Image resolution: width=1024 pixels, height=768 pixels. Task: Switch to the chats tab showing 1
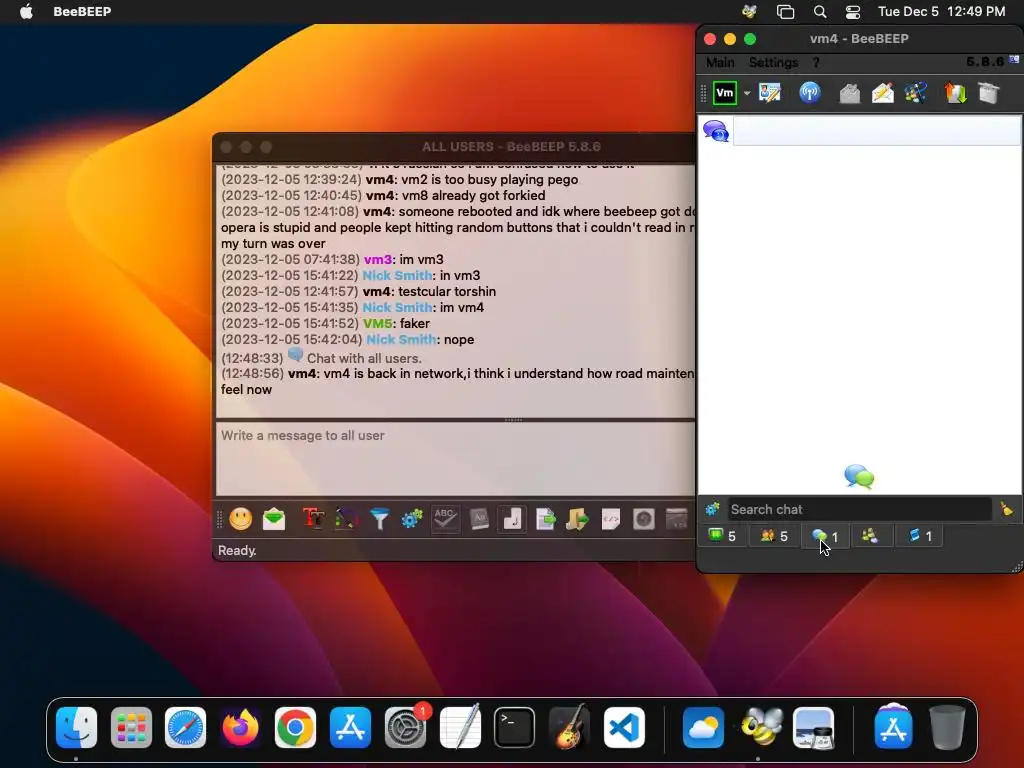(x=825, y=536)
